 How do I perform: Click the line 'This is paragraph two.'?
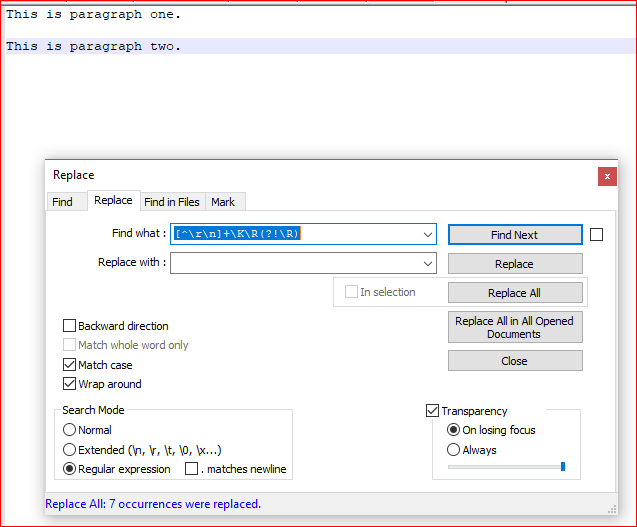click(93, 46)
